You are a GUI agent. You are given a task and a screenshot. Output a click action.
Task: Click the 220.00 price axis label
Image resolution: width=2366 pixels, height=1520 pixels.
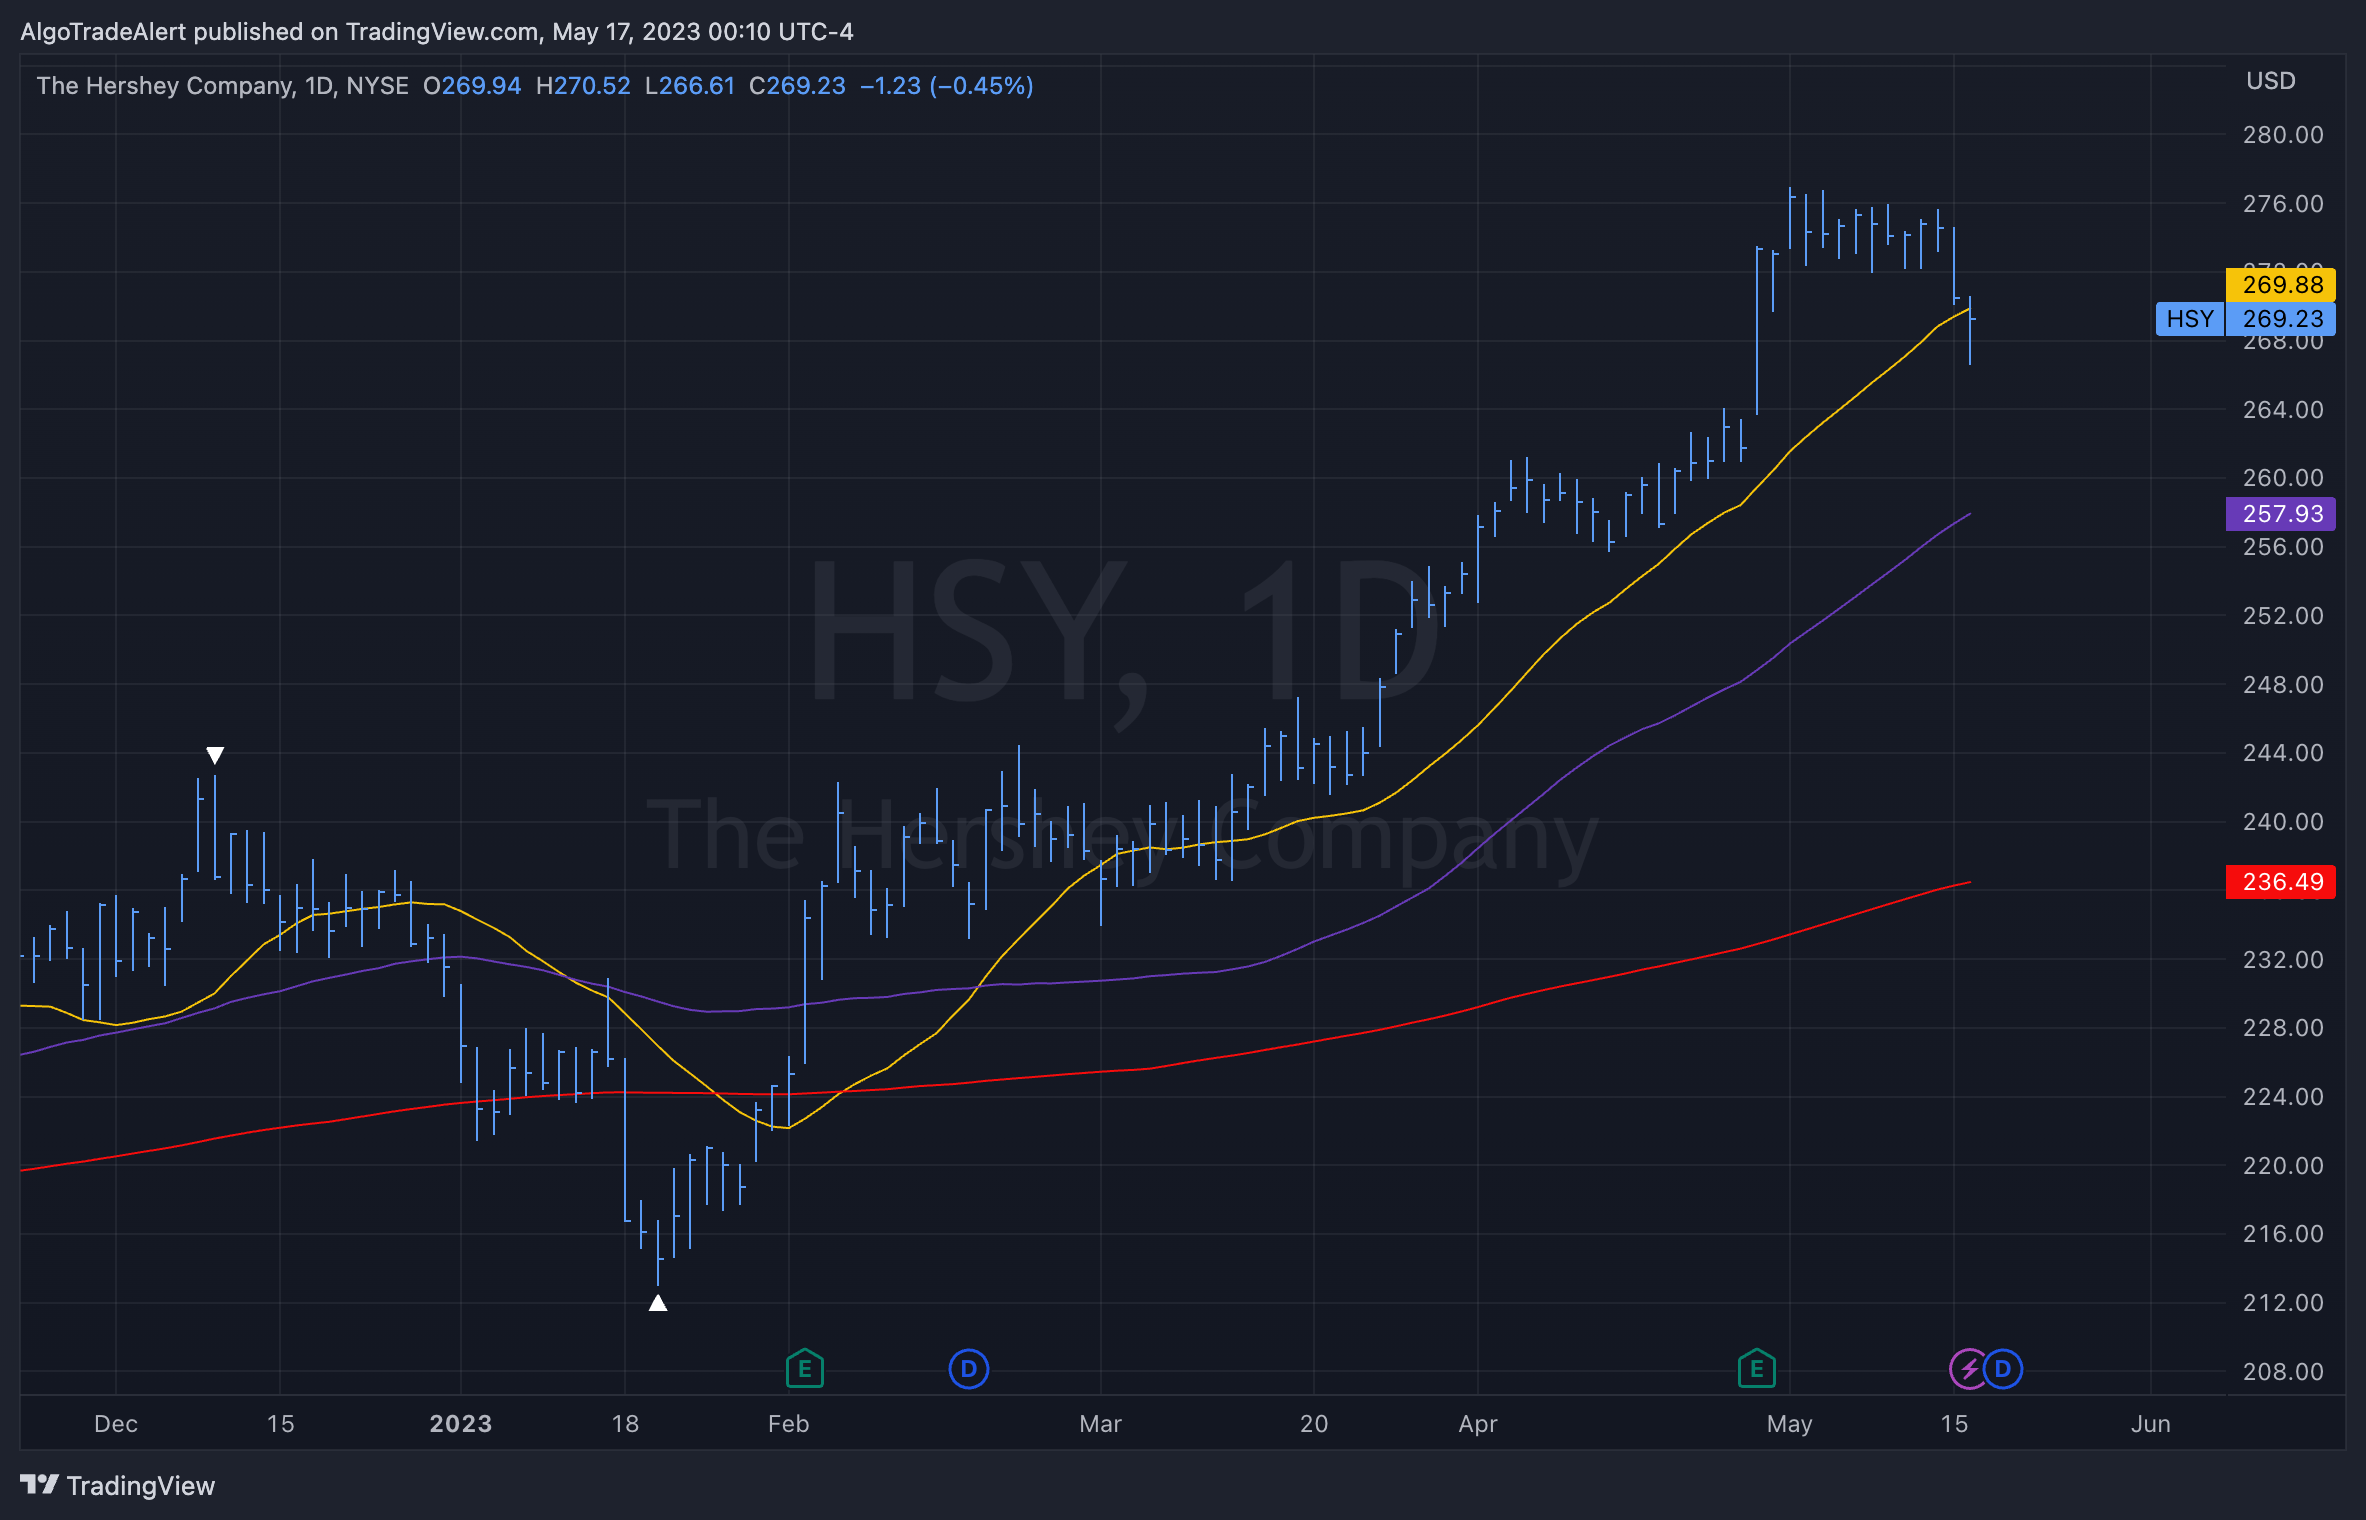coord(2283,1166)
